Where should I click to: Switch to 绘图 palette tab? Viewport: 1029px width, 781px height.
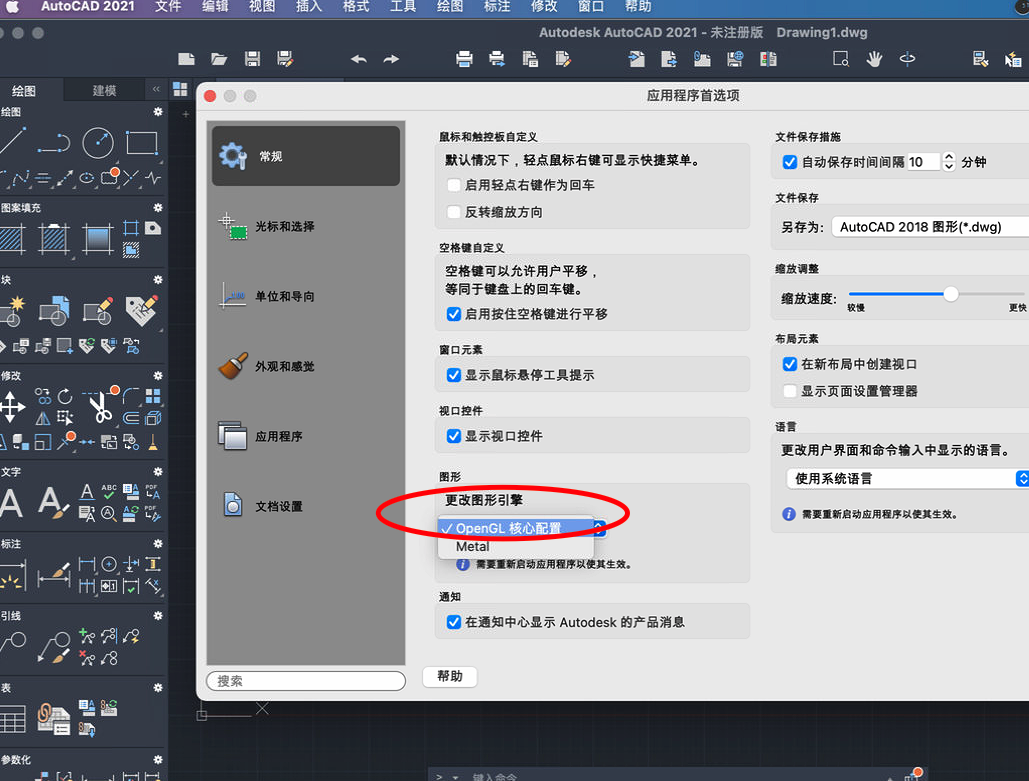[x=24, y=91]
